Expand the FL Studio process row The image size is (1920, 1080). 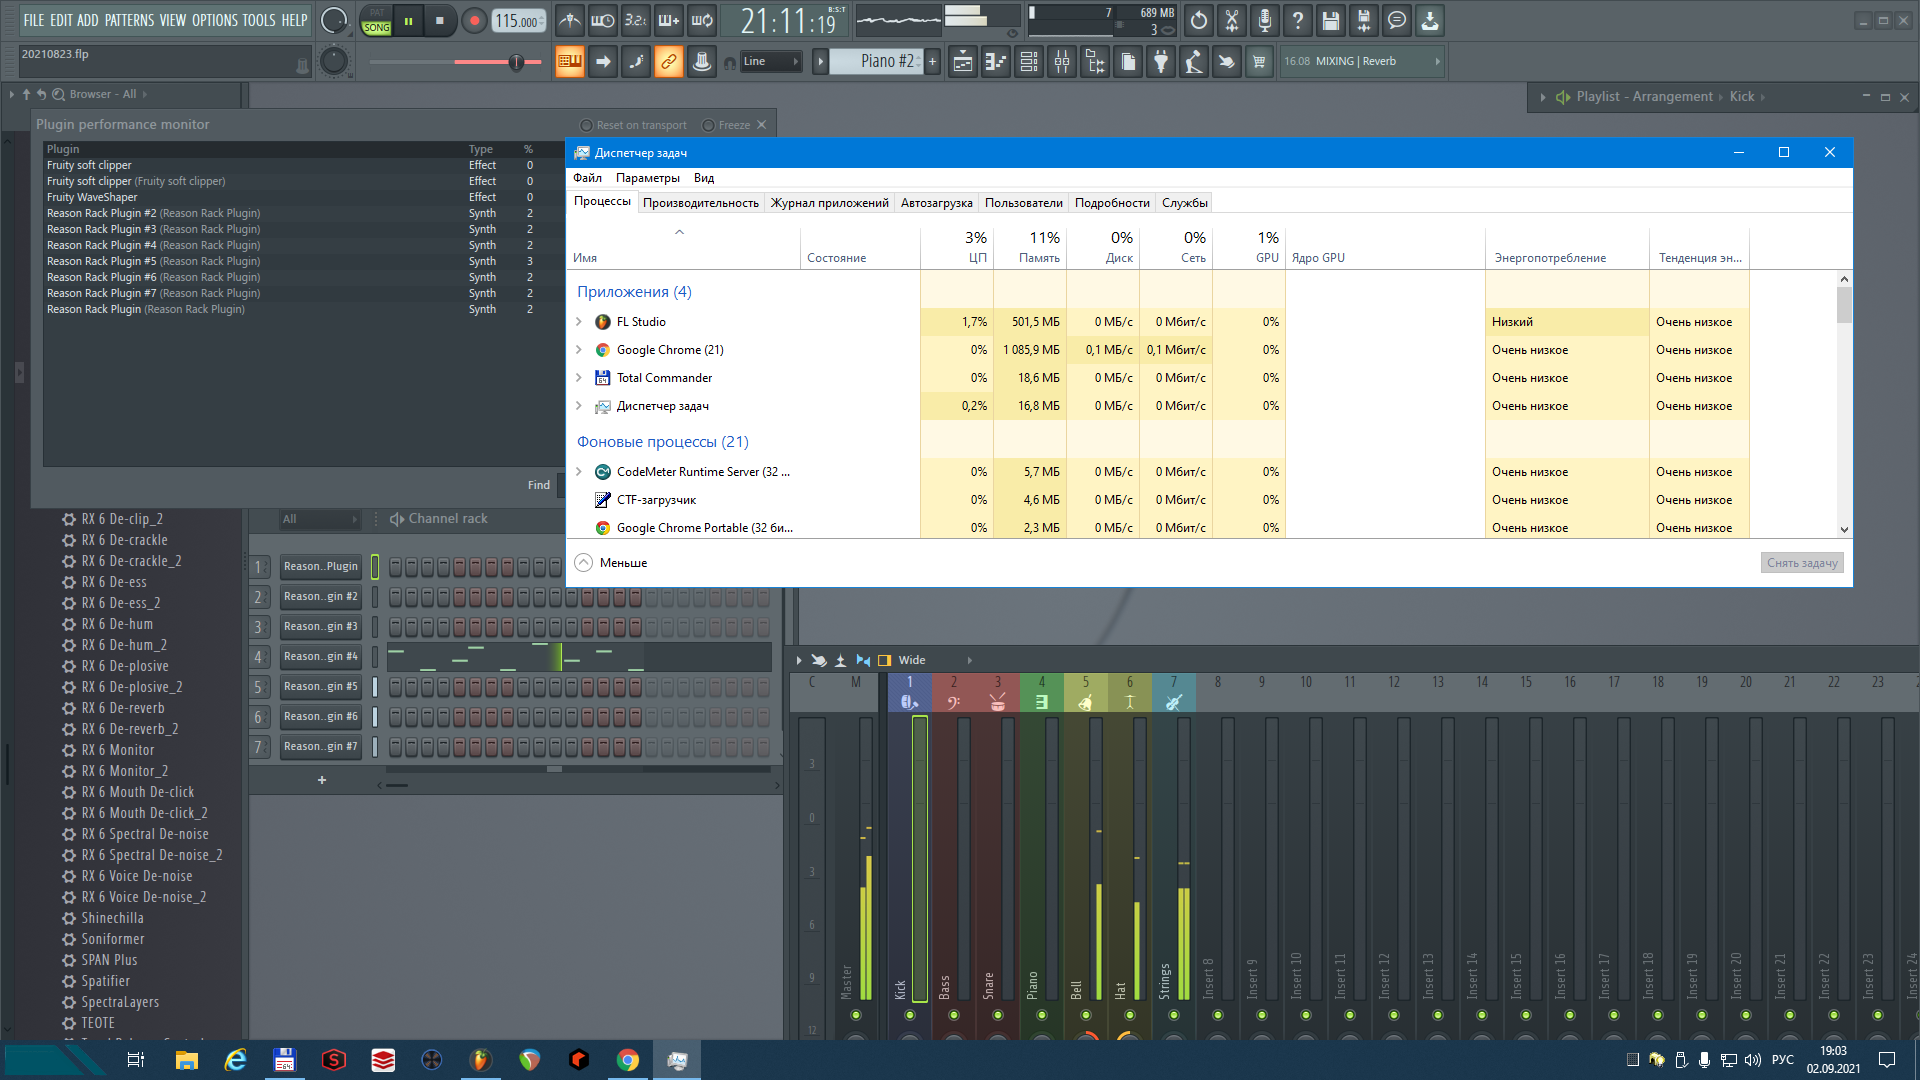tap(579, 322)
